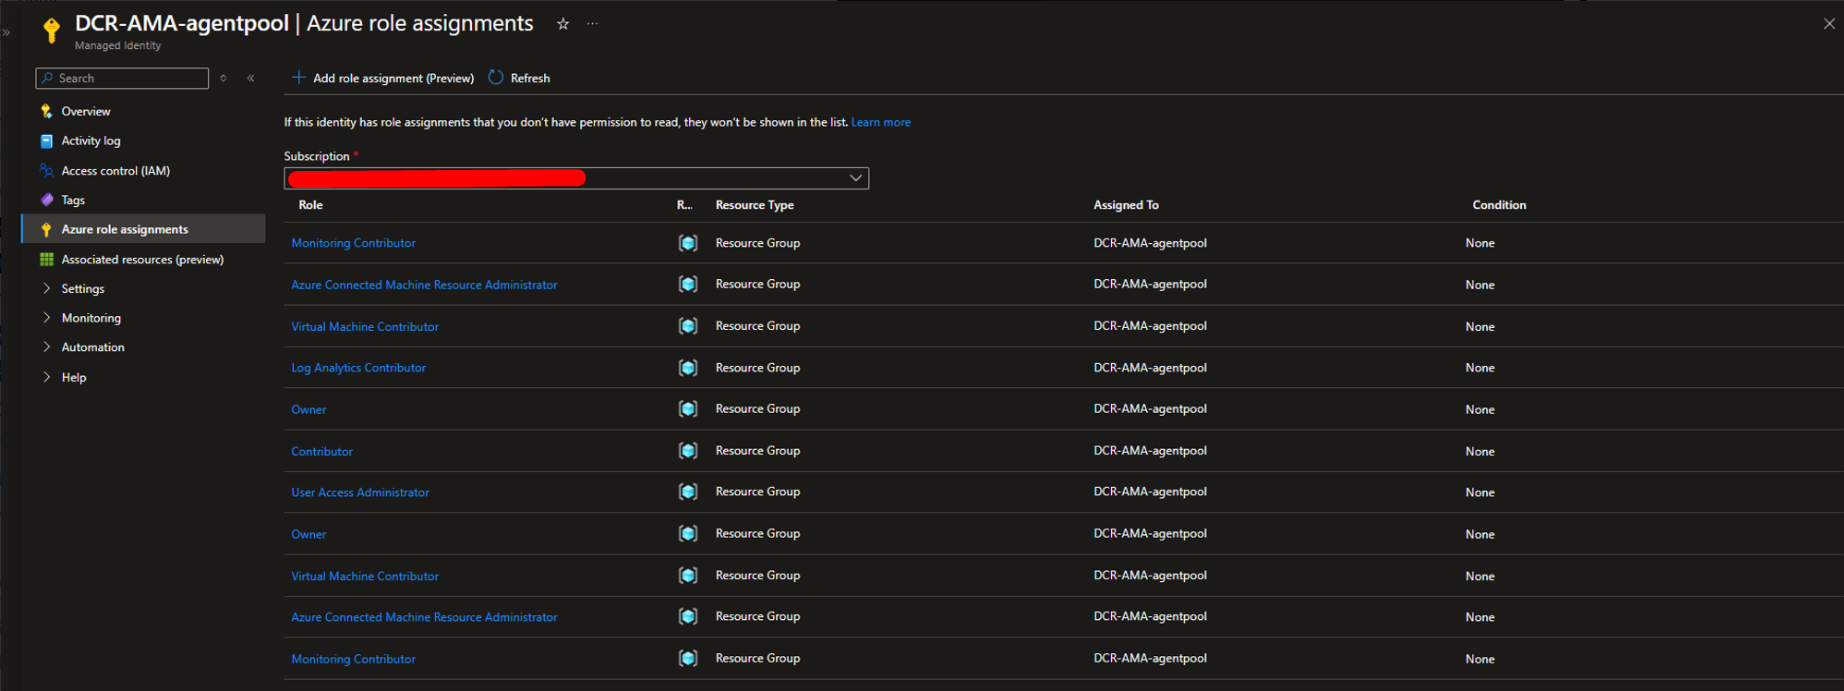Sort by the Role column header
The height and width of the screenshot is (691, 1844).
coord(311,205)
